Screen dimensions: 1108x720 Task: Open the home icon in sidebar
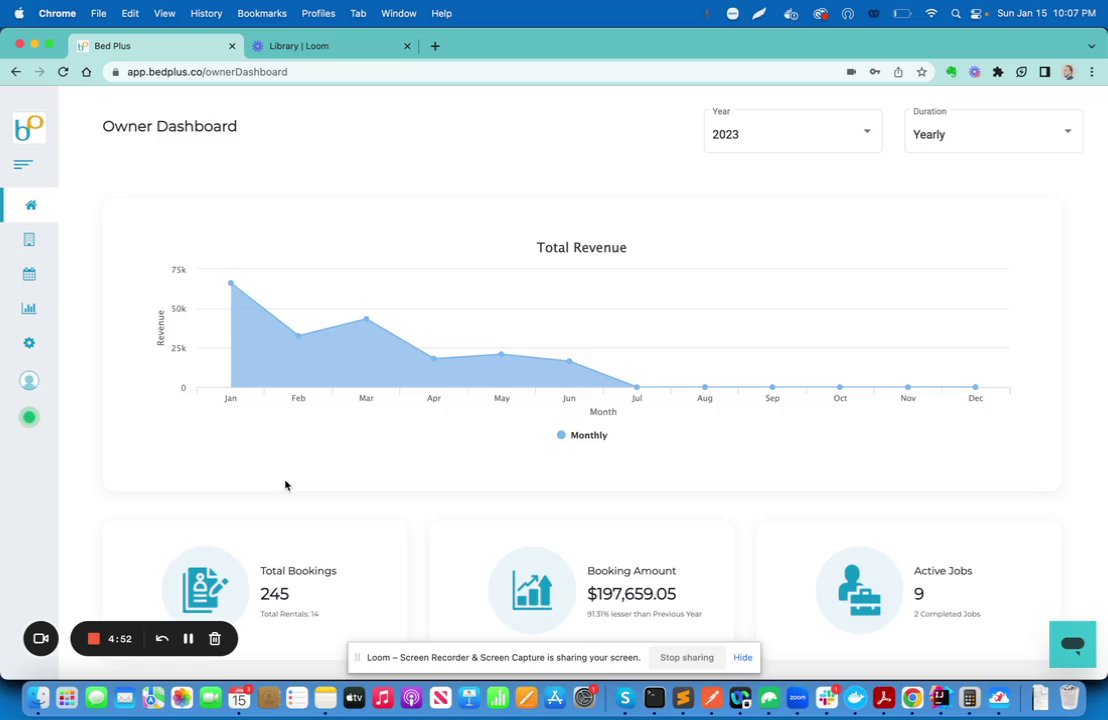click(x=30, y=205)
